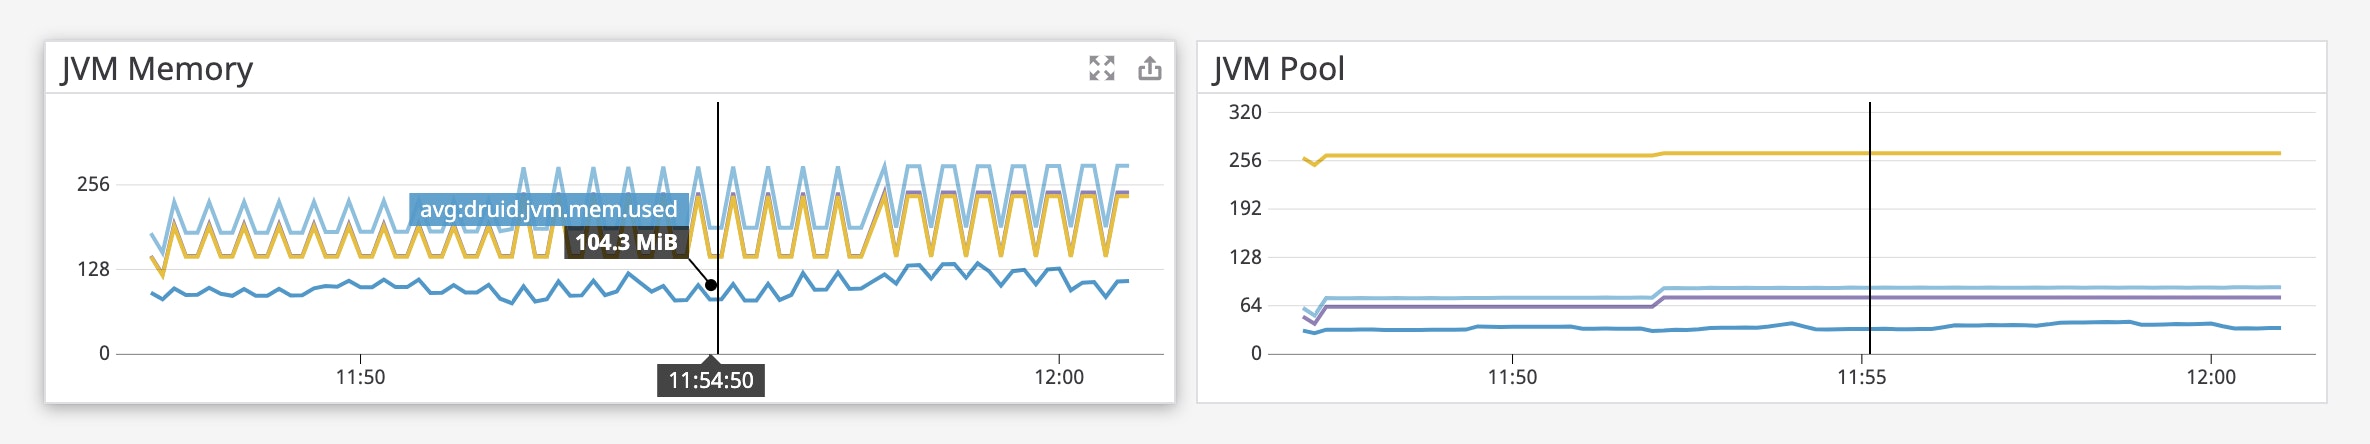The height and width of the screenshot is (444, 2370).
Task: Click the highlighted data point dot in JVM Memory
Action: pos(711,285)
